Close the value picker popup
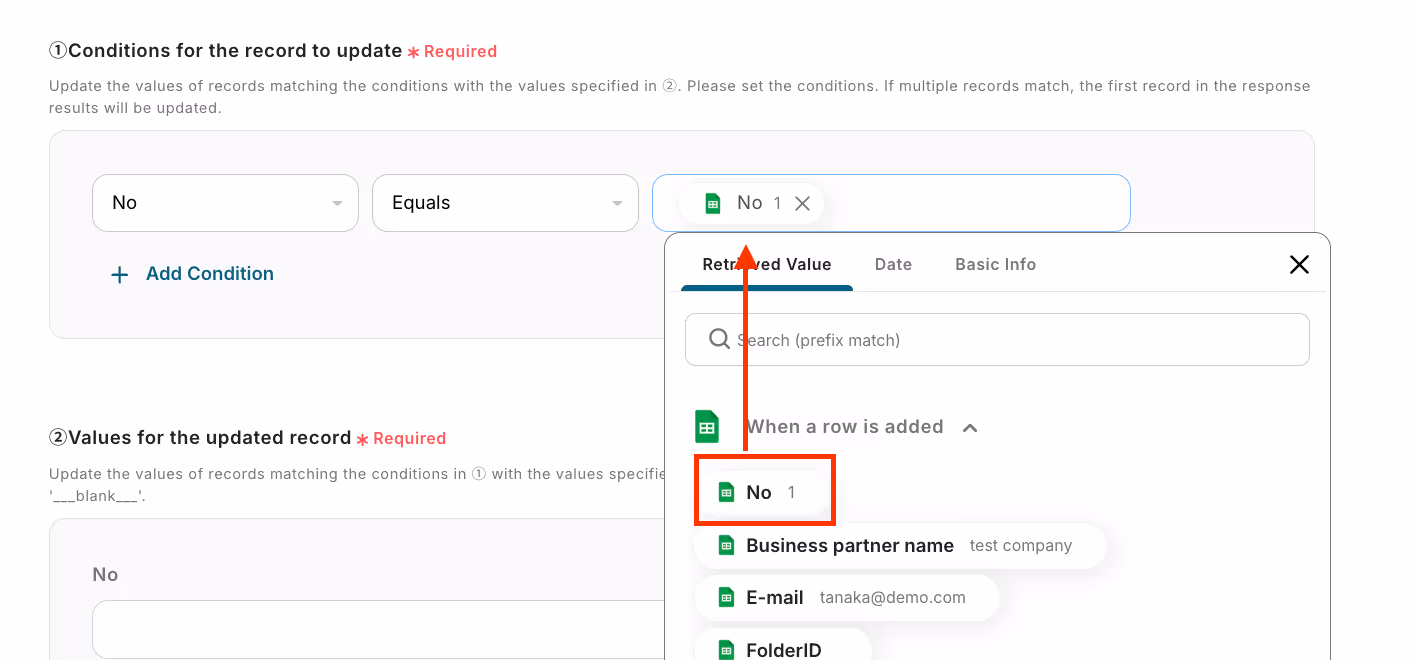Viewport: 1416px width, 660px height. tap(1299, 264)
